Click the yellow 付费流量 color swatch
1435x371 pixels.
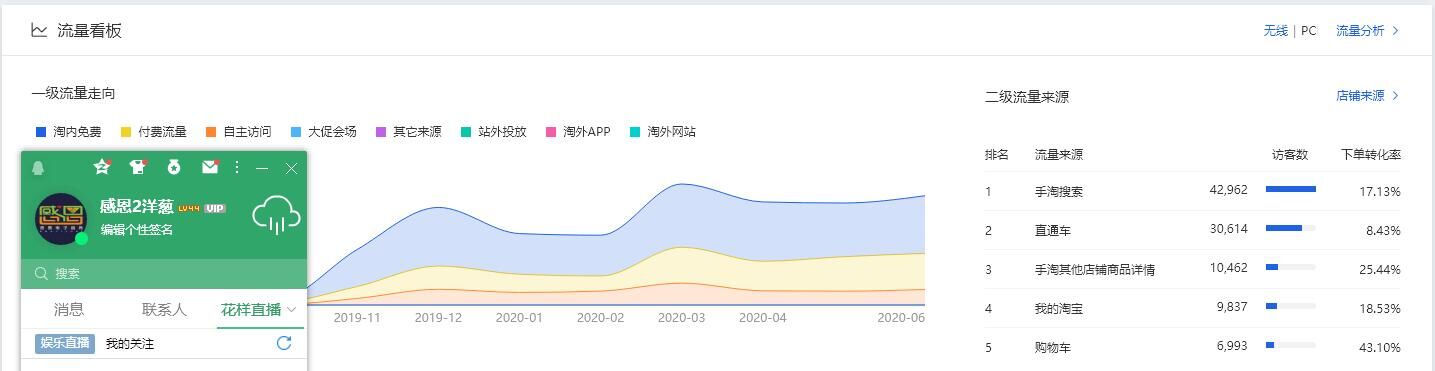[126, 132]
